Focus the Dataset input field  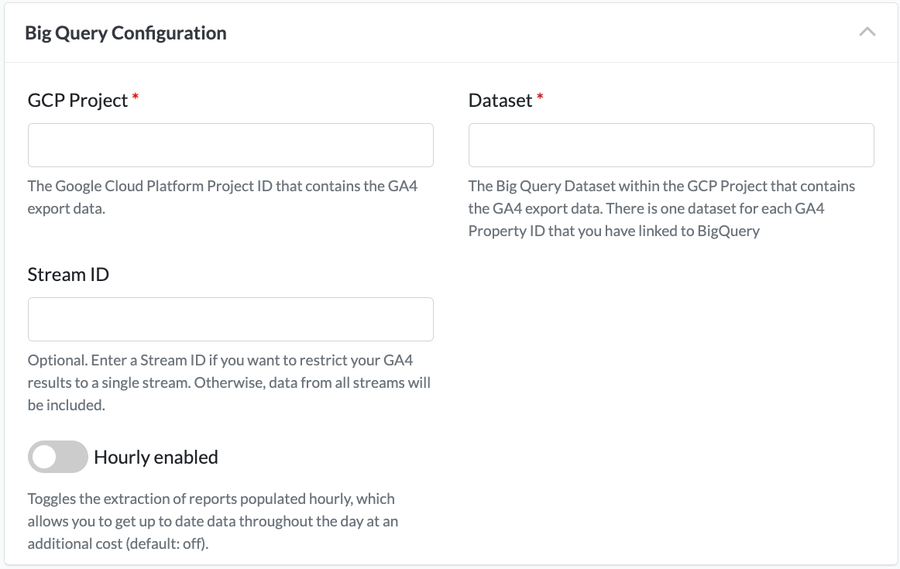[671, 145]
